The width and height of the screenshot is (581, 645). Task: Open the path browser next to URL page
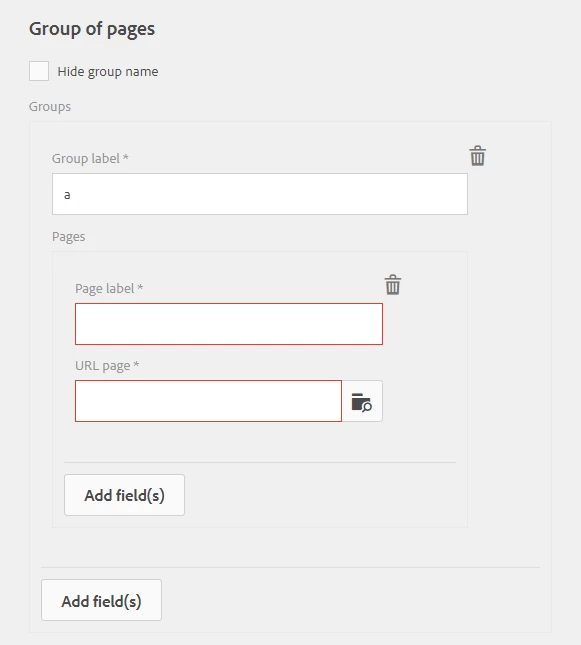click(362, 401)
